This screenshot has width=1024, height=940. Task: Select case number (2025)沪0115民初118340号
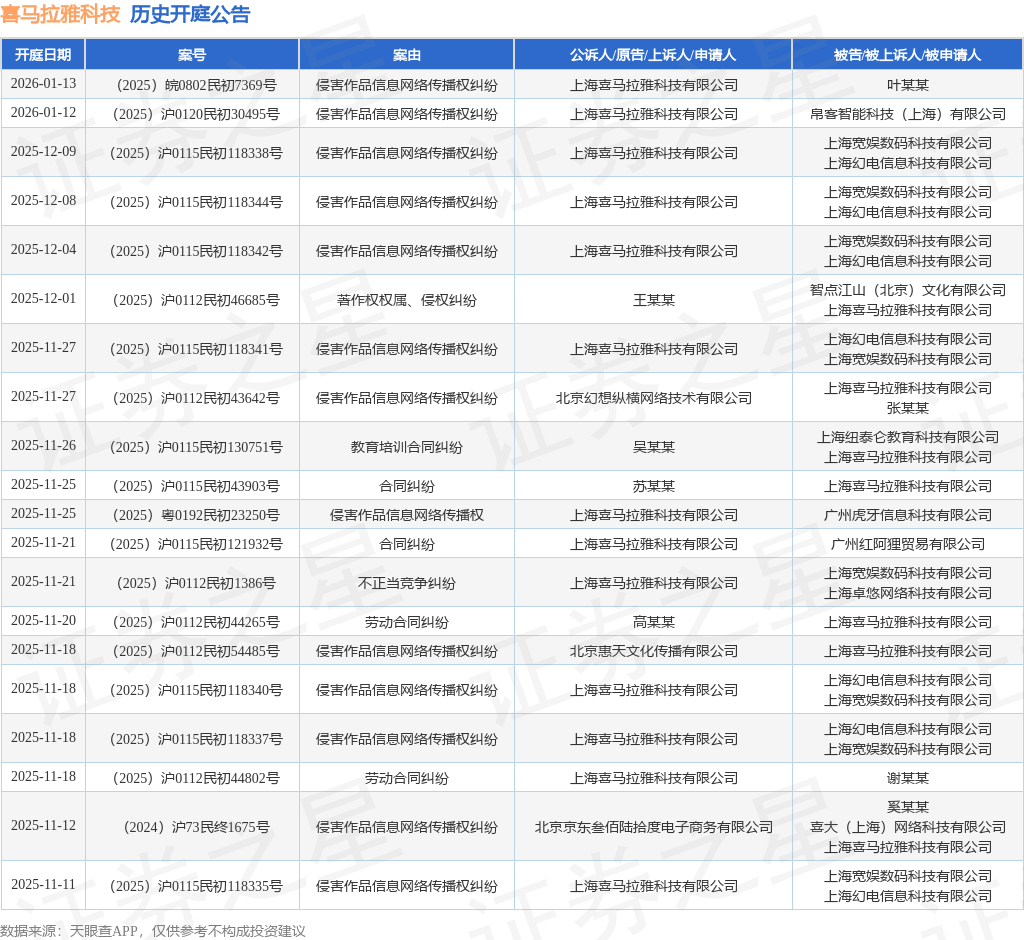point(196,690)
